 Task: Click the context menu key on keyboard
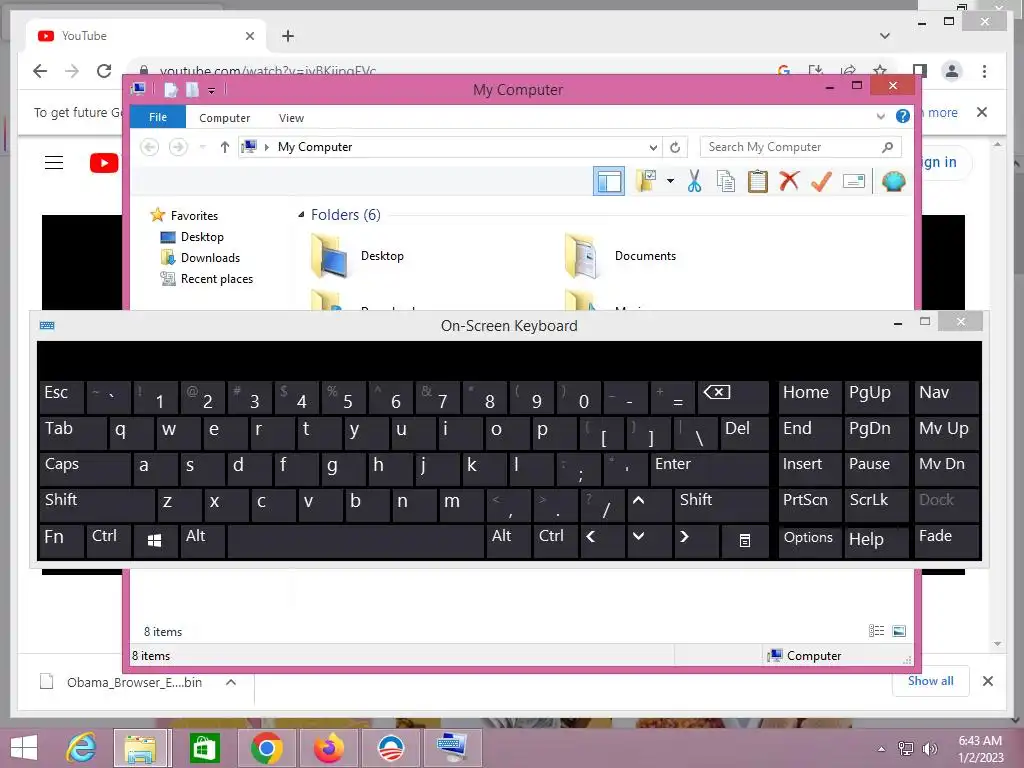point(744,541)
